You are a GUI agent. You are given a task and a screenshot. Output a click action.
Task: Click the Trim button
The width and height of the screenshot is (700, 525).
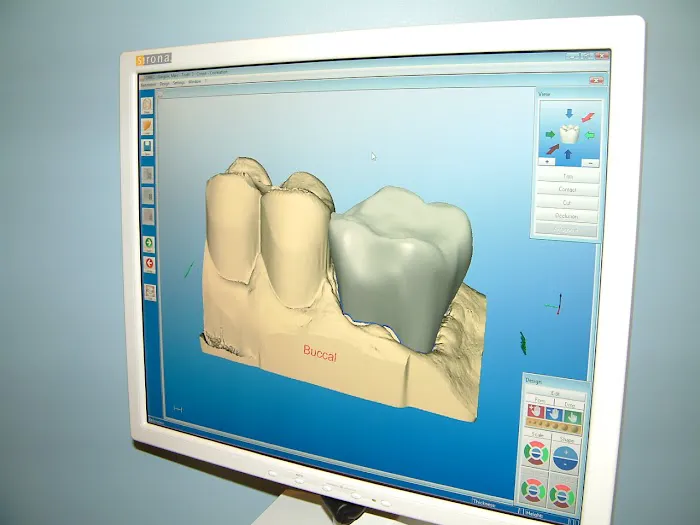click(x=568, y=176)
